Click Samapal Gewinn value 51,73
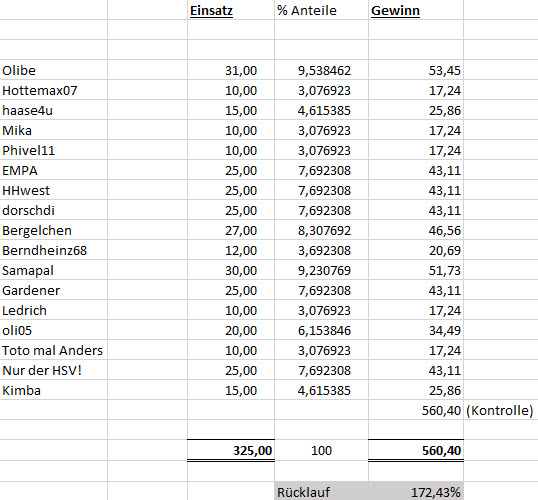This screenshot has height=500, width=538. [x=416, y=270]
